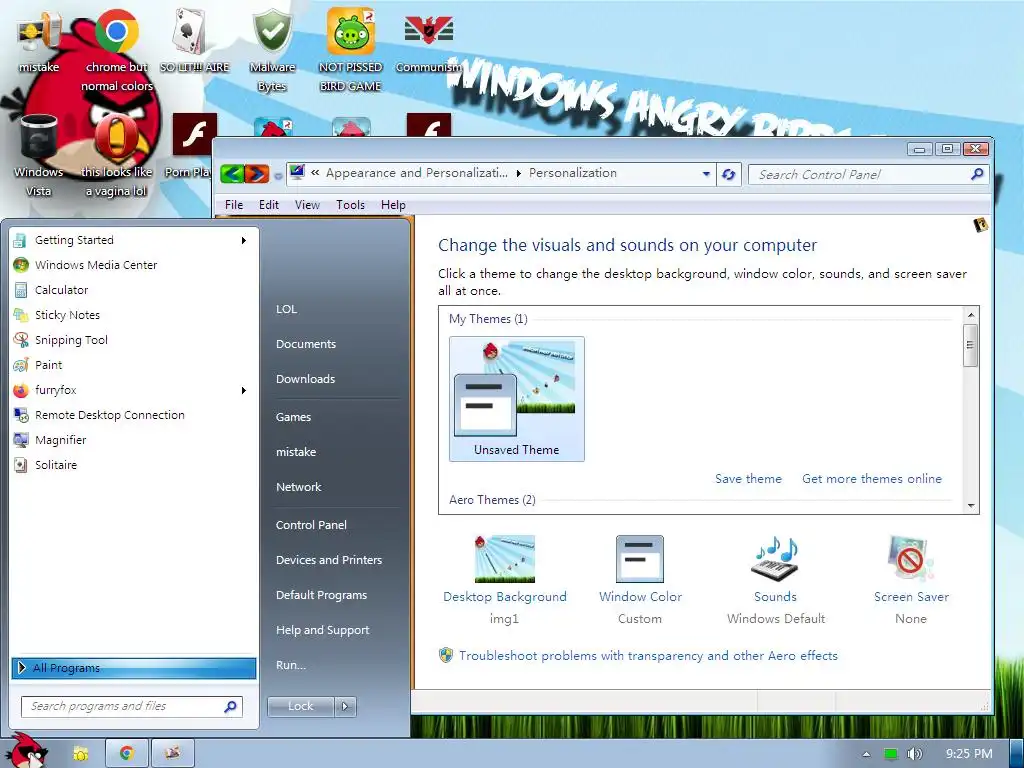Click the search magnifier in Control Panel search
1024x768 pixels.
click(x=977, y=174)
